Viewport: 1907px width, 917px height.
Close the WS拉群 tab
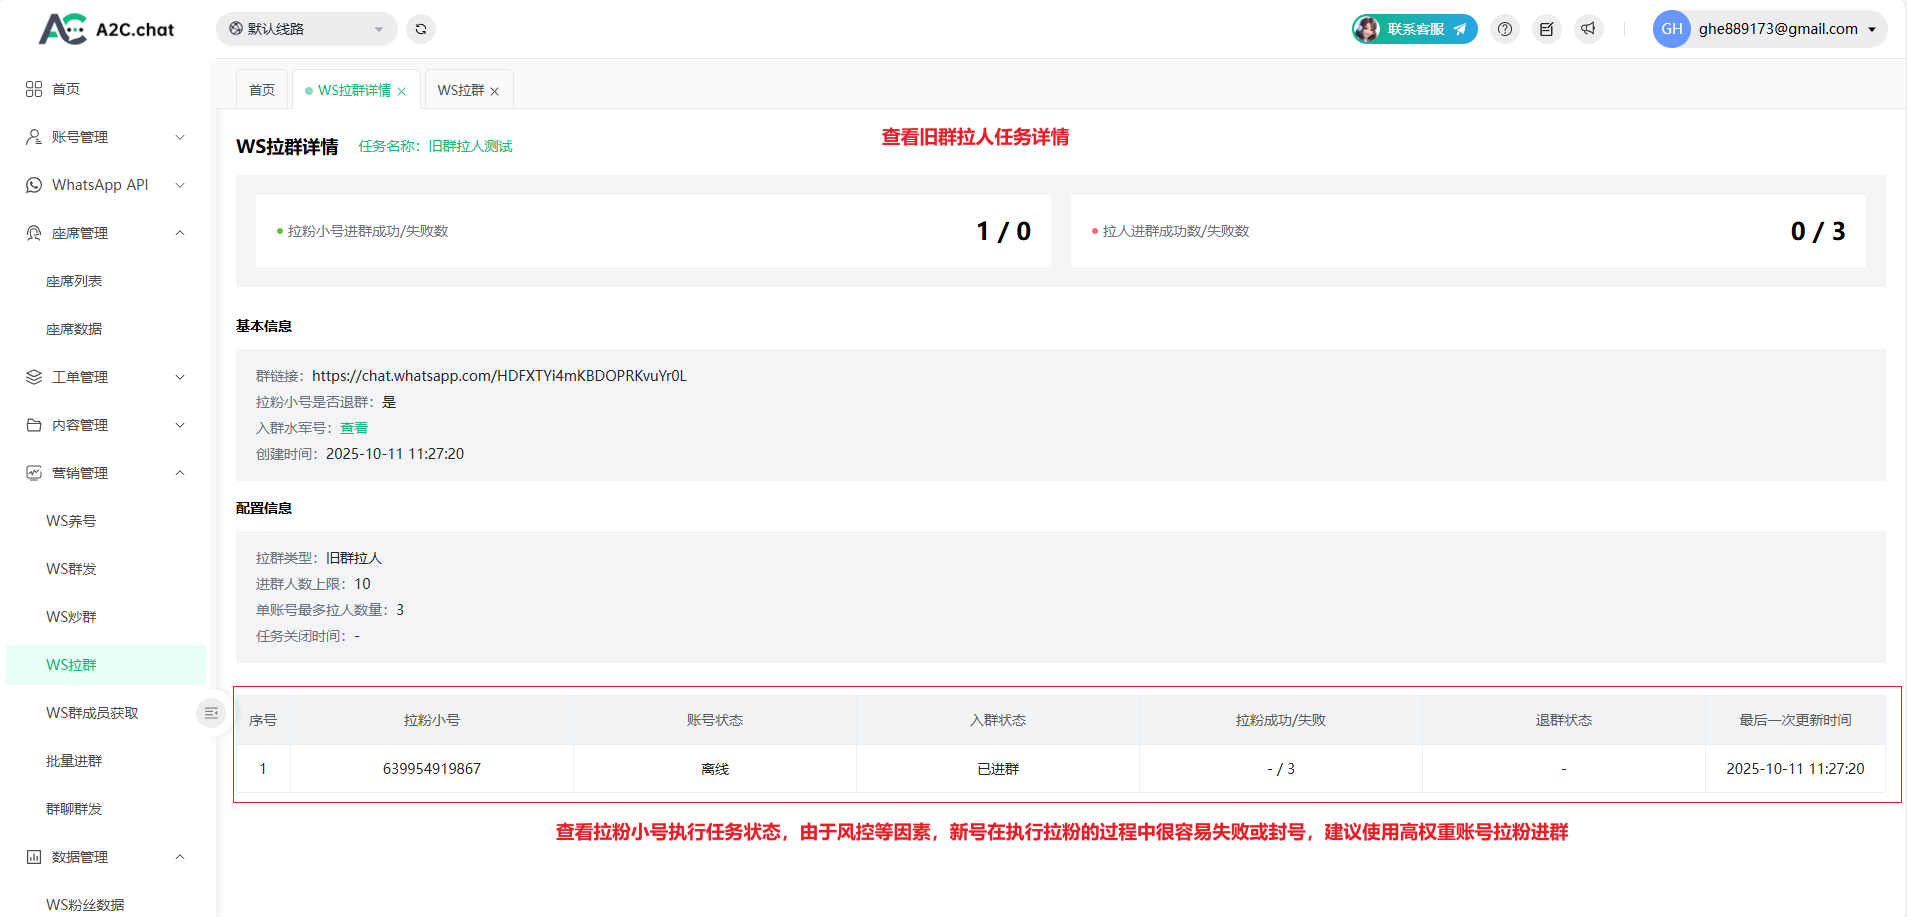495,91
